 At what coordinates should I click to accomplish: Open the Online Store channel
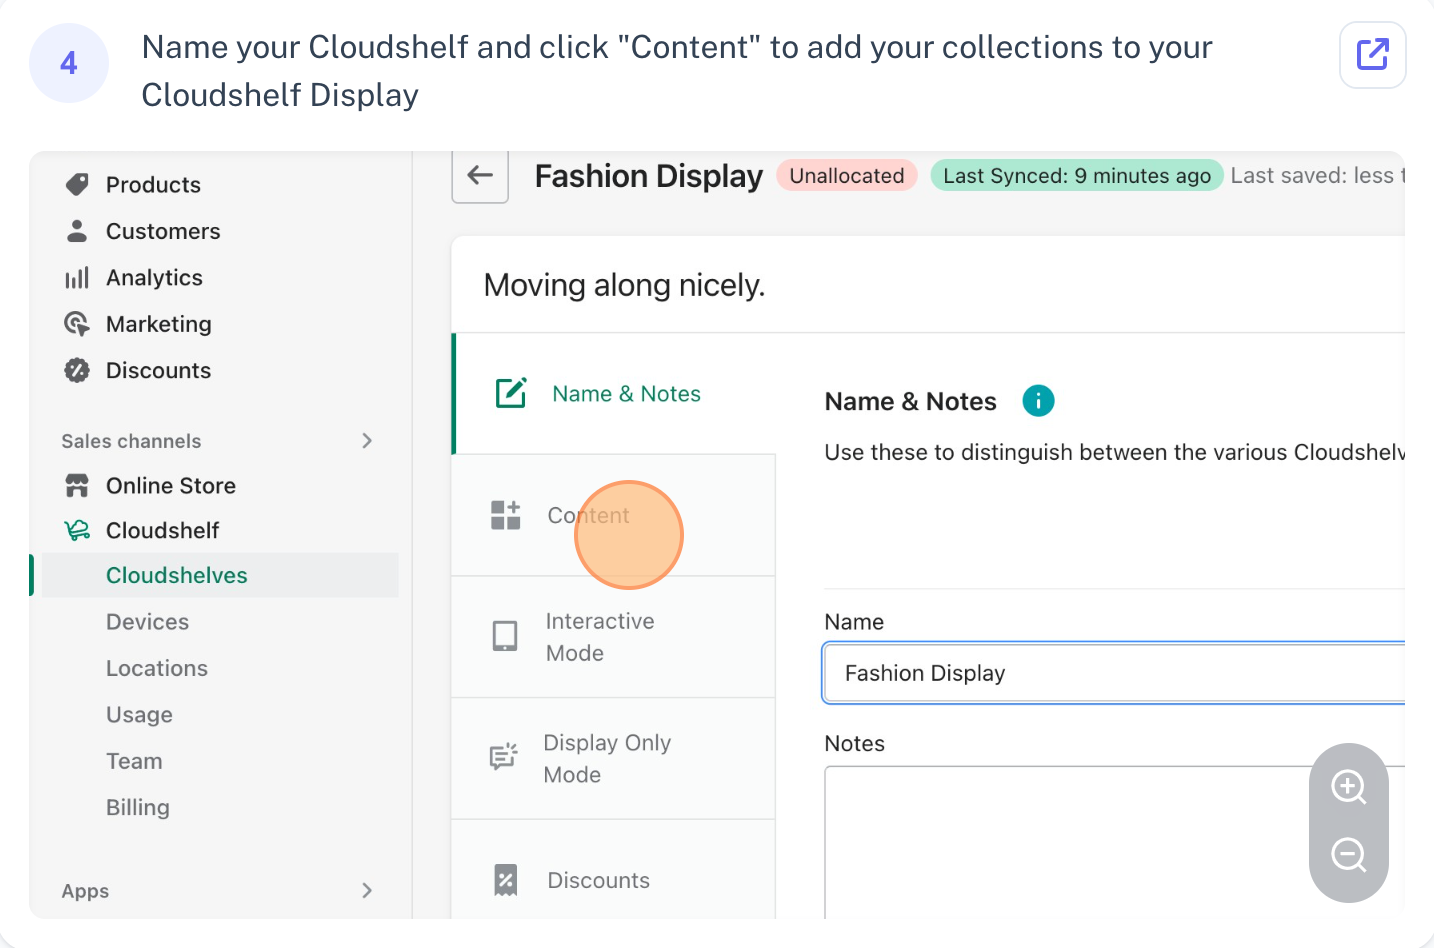point(171,486)
